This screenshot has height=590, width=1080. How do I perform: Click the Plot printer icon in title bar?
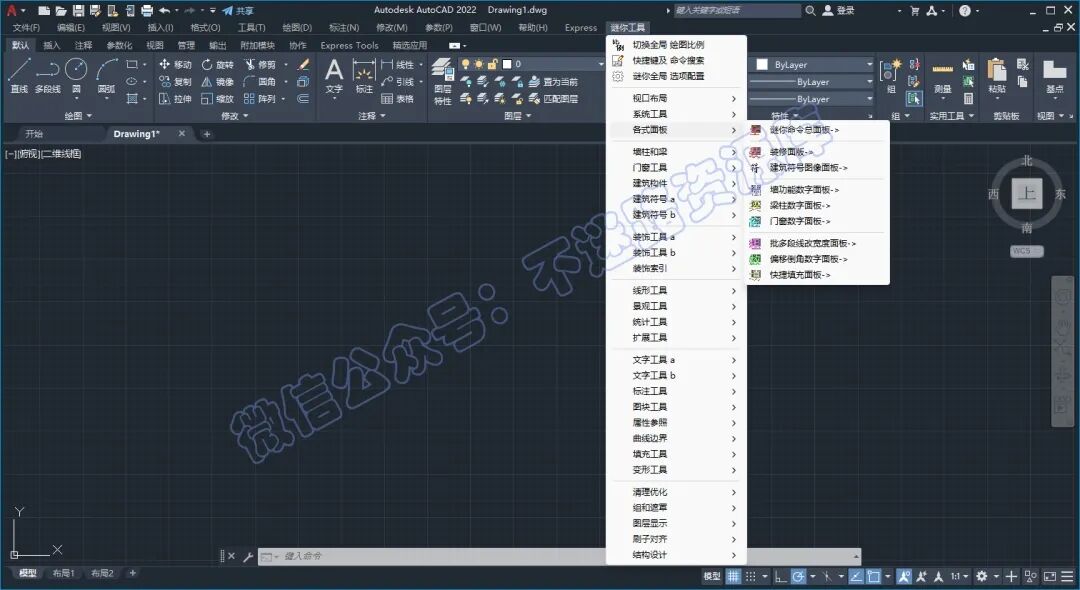coord(147,10)
